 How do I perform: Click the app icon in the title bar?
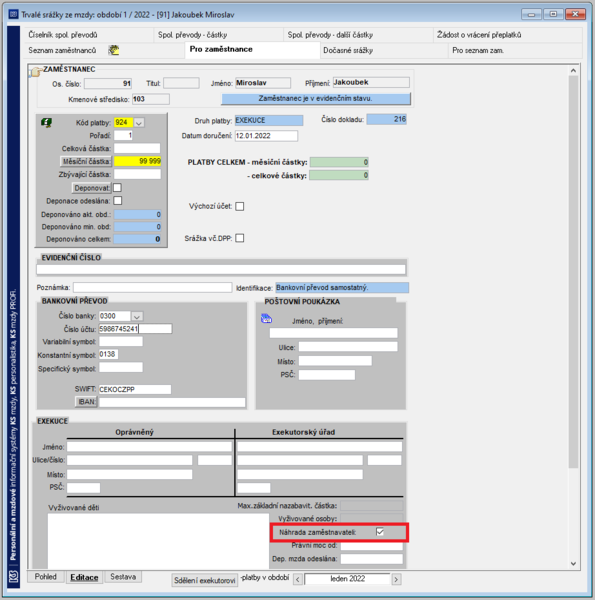(13, 15)
